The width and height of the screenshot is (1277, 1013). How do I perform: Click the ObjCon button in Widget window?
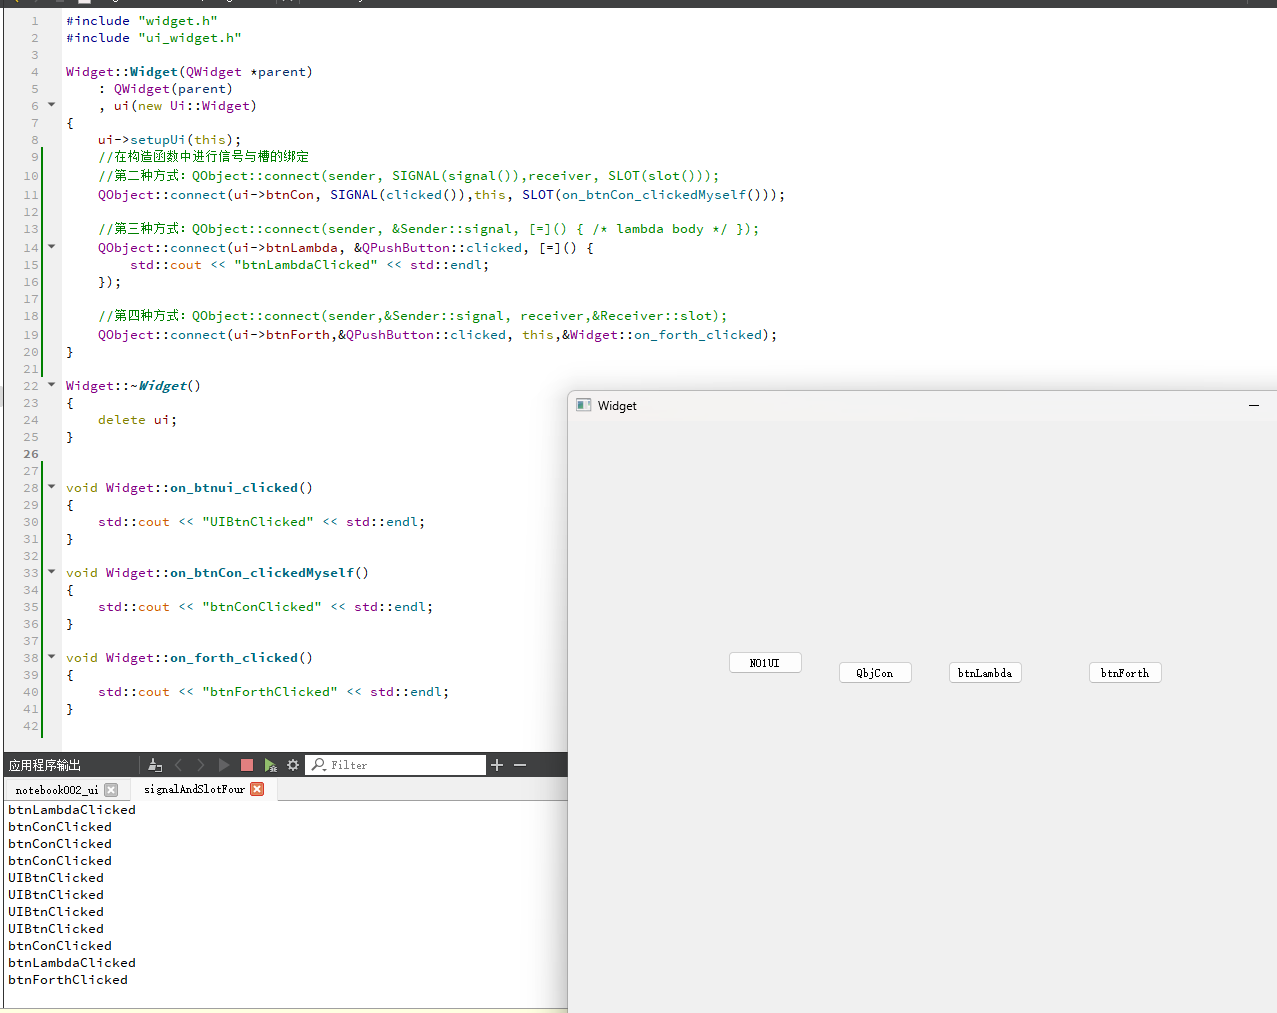875,673
